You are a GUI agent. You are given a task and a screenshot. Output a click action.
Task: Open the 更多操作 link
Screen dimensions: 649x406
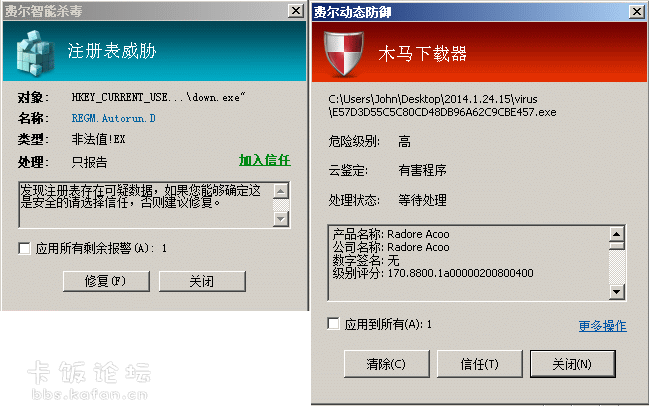point(602,325)
